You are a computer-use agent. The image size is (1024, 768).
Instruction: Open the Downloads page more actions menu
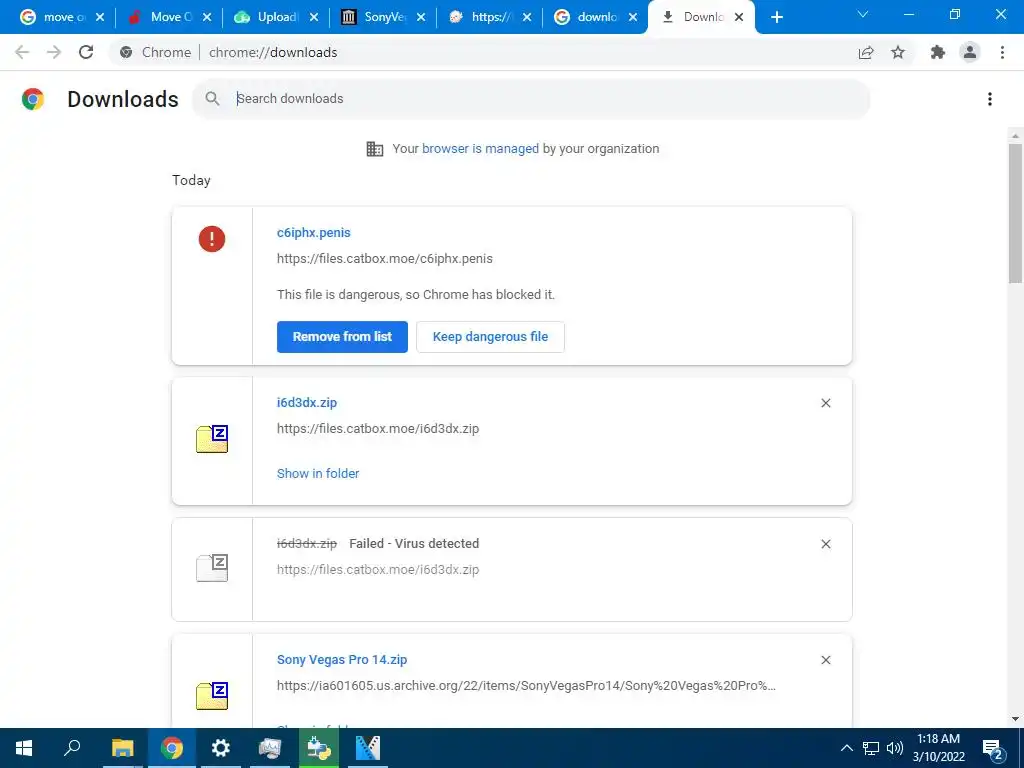[x=990, y=99]
